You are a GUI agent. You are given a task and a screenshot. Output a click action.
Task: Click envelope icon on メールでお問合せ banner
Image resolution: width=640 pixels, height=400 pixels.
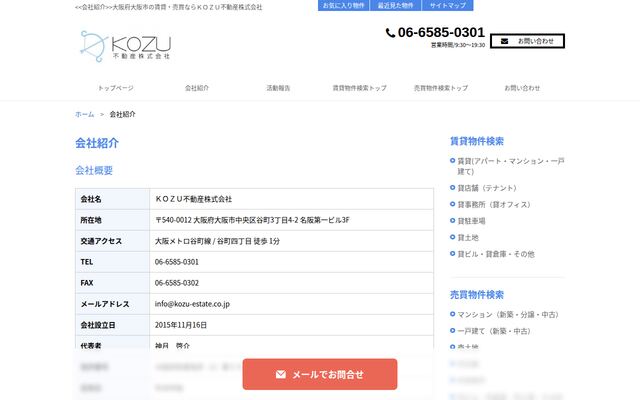[280, 374]
